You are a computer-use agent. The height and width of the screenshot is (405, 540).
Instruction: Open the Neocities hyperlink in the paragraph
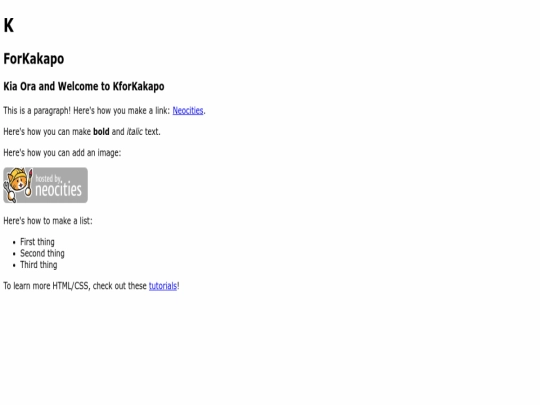point(188,111)
